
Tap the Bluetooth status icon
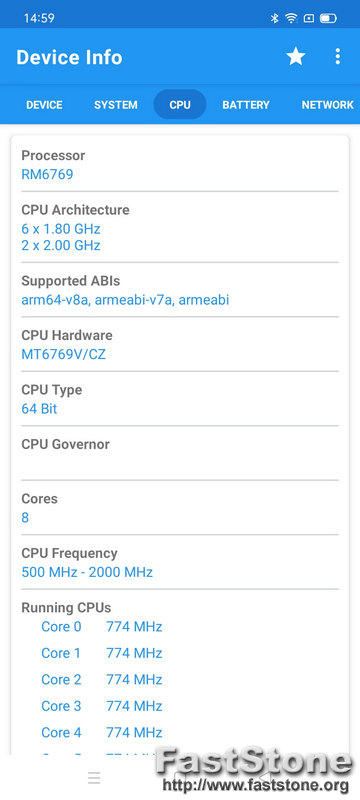click(x=274, y=18)
